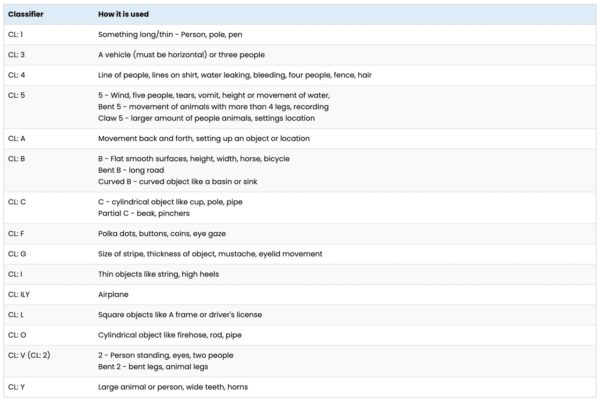600x400 pixels.
Task: Select the "CL: C" classifier cell
Action: pos(16,202)
